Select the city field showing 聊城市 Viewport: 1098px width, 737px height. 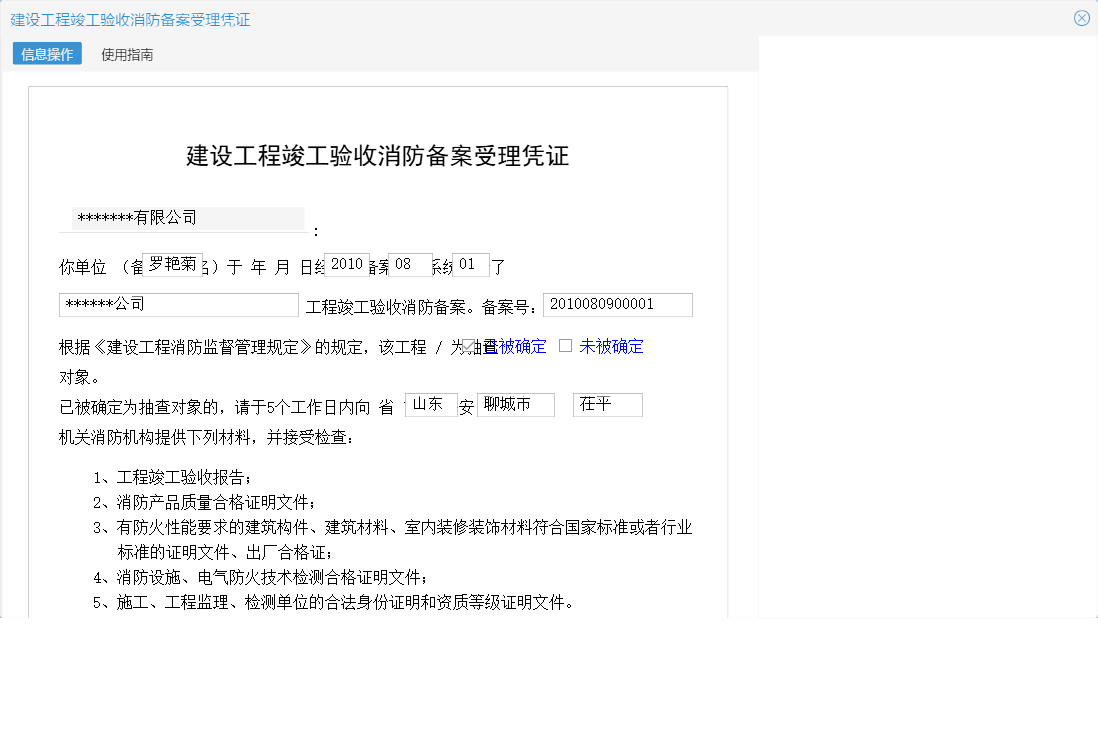[514, 404]
